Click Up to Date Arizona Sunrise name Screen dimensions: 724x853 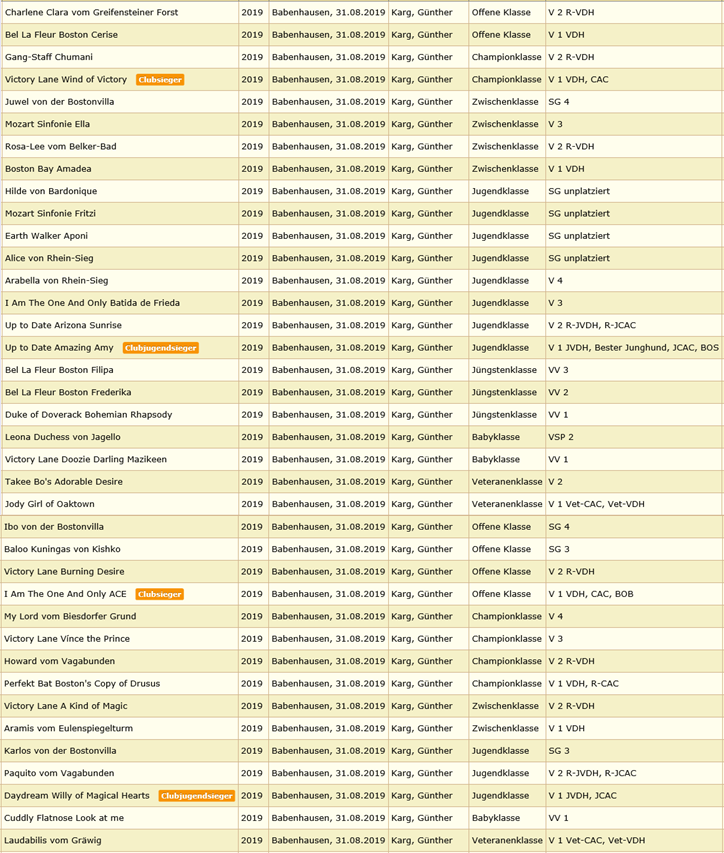(x=64, y=325)
